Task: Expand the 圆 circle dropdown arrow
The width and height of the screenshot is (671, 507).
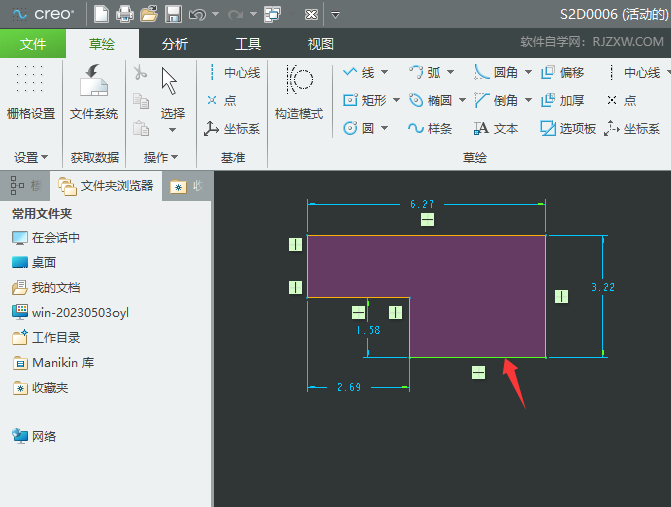Action: coord(384,128)
